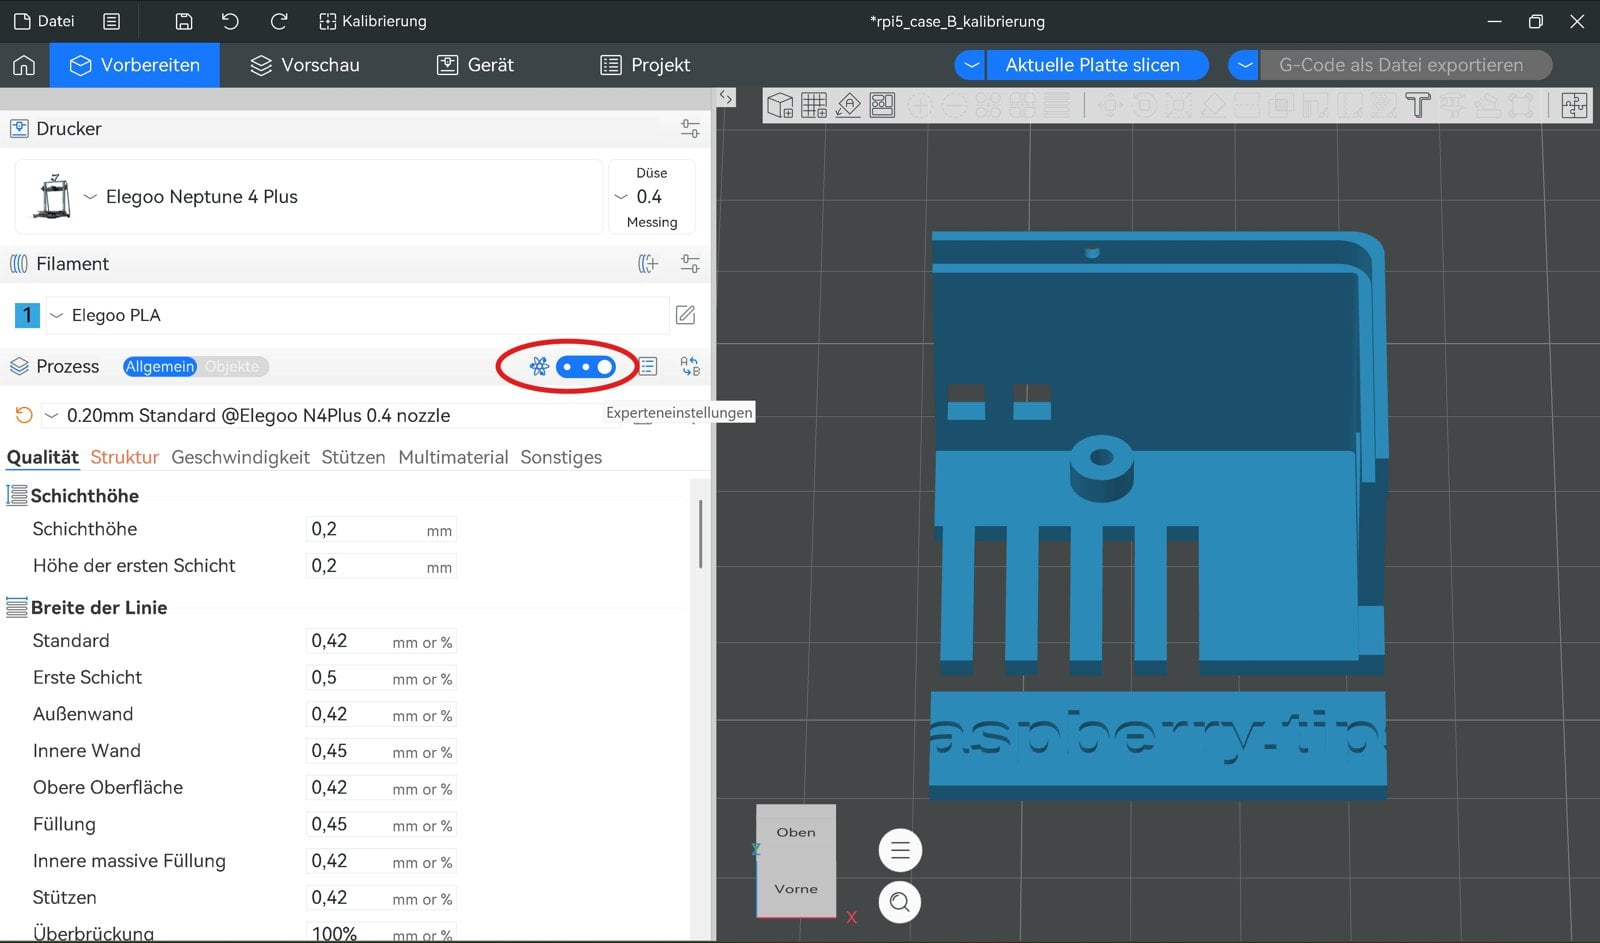1600x943 pixels.
Task: Click the round magnifier button in the 3D view
Action: coord(900,902)
